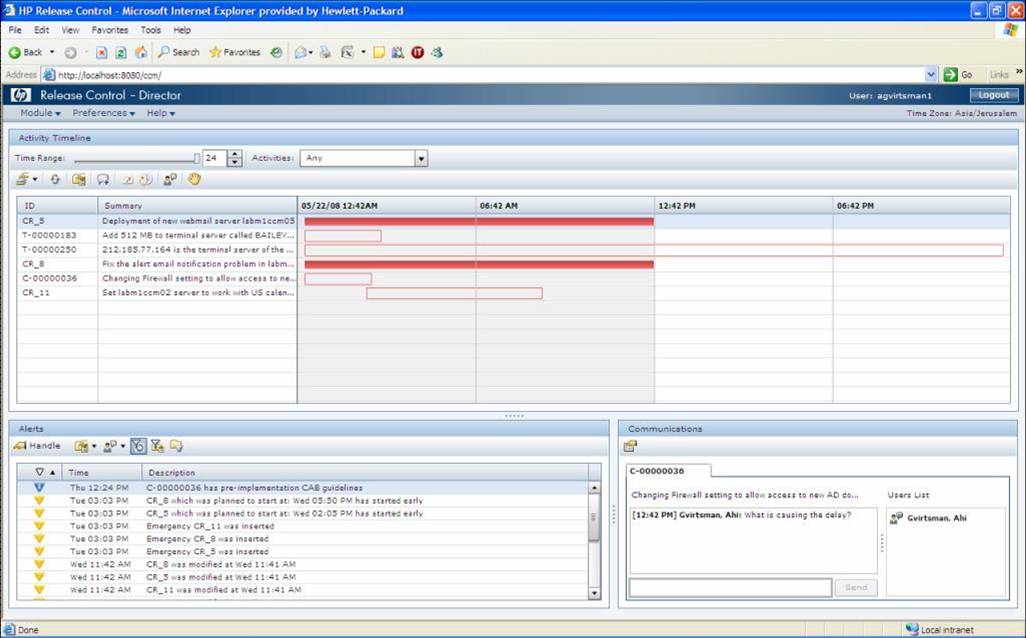This screenshot has width=1026, height=638.
Task: Click the layered filter icon in Activity Timeline toolbar
Action: click(23, 179)
